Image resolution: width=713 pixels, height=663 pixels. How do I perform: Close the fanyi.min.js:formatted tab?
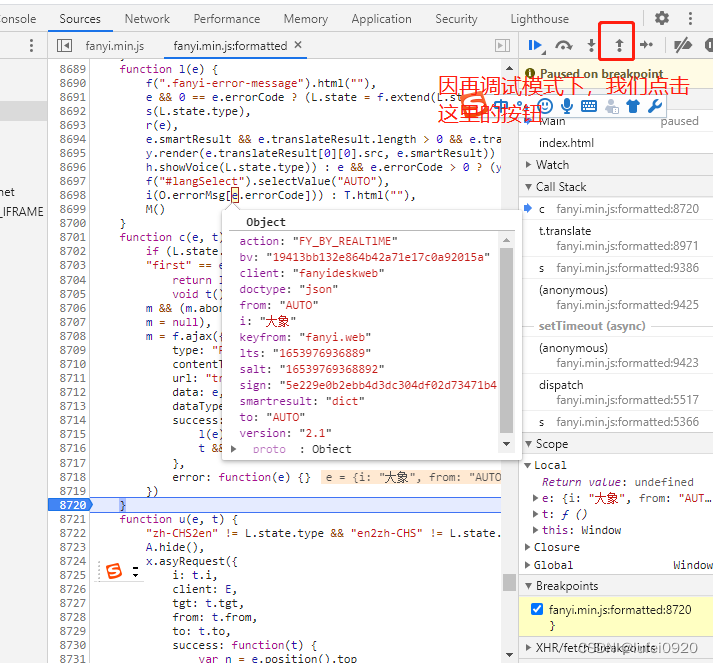click(298, 45)
